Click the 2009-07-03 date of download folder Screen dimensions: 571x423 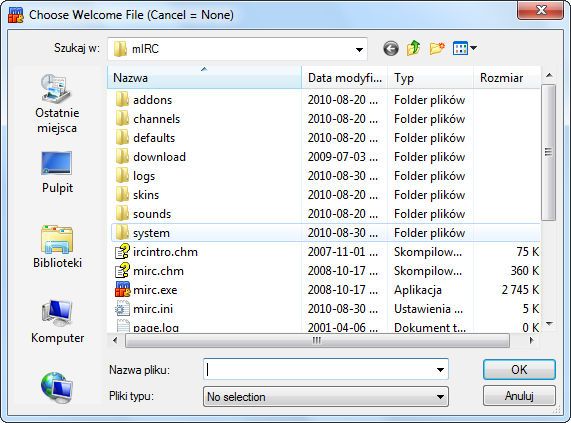tap(342, 157)
